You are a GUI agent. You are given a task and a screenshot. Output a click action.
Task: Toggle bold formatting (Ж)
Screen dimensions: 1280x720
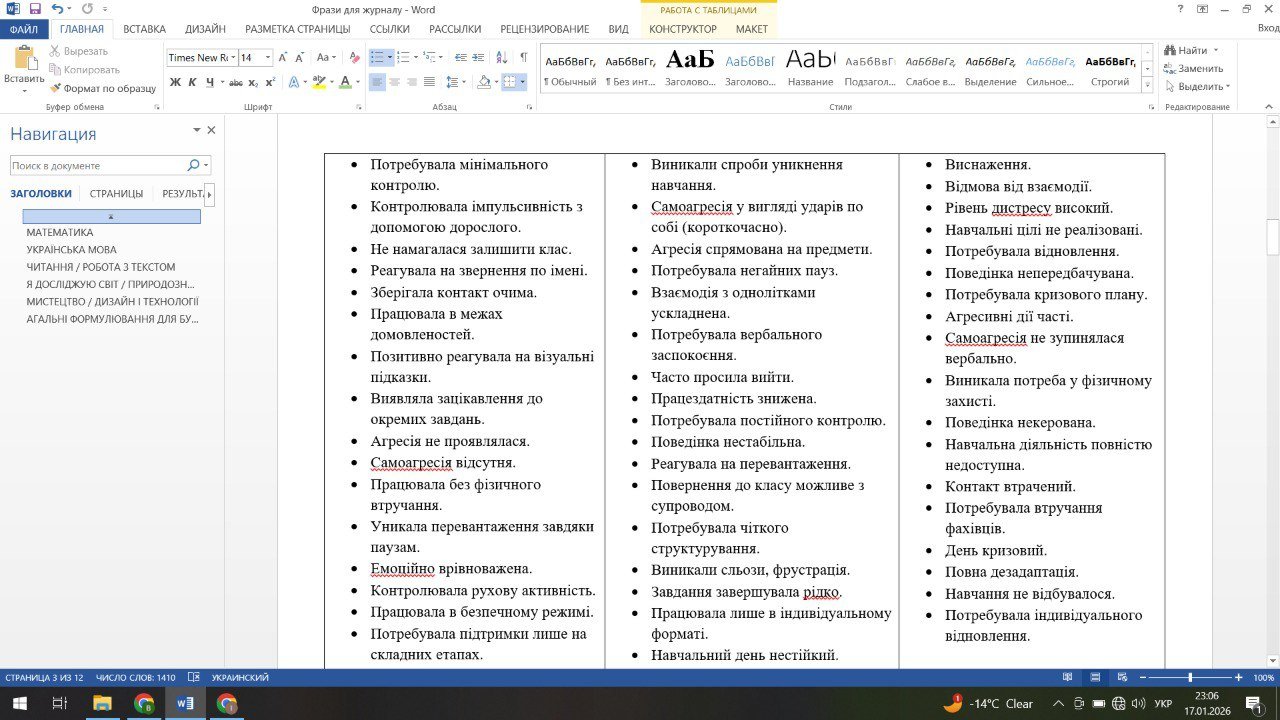(x=175, y=82)
